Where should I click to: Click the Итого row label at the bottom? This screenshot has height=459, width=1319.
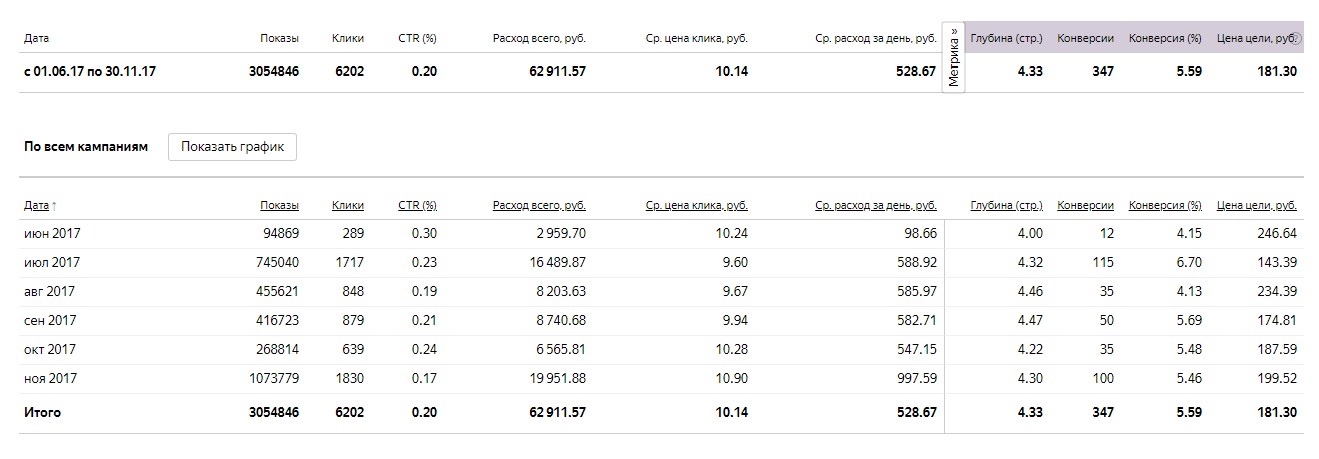(x=43, y=412)
